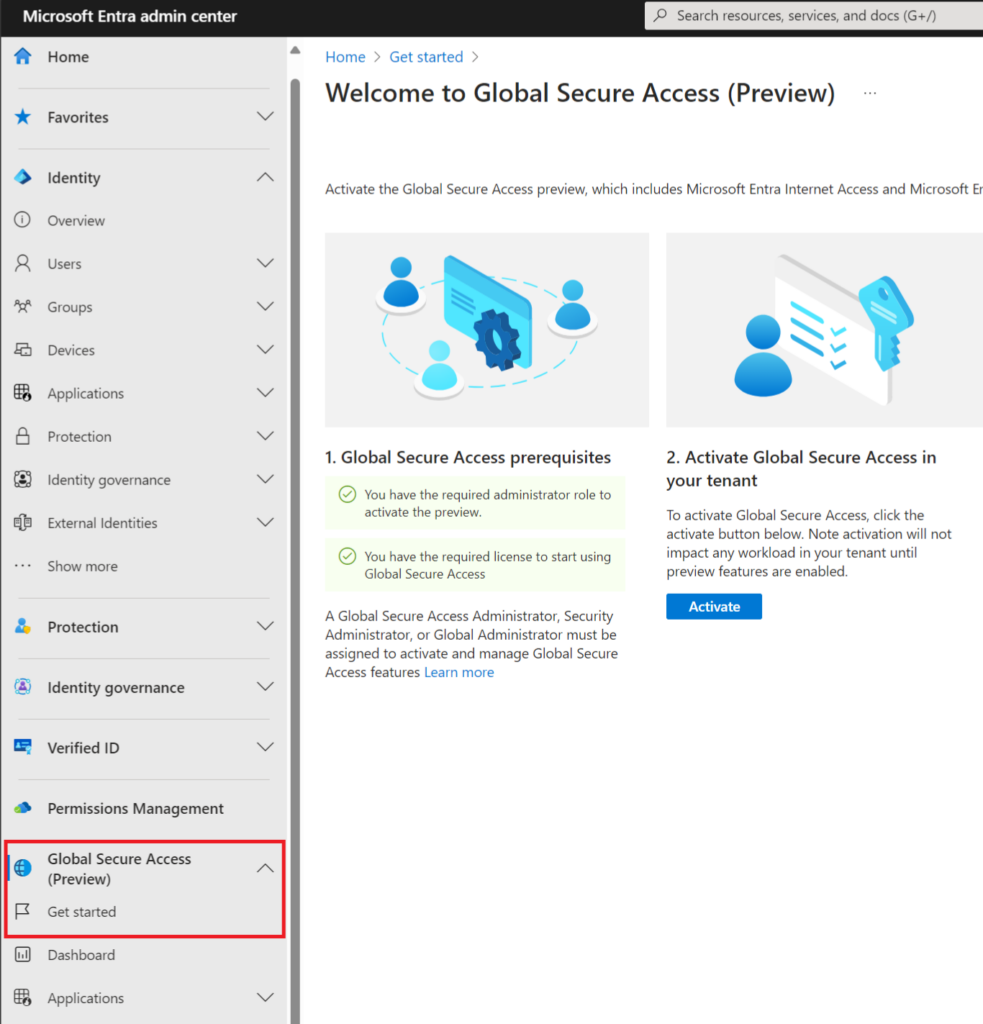Screen dimensions: 983x1024
Task: Click the External Identities icon
Action: click(x=23, y=522)
